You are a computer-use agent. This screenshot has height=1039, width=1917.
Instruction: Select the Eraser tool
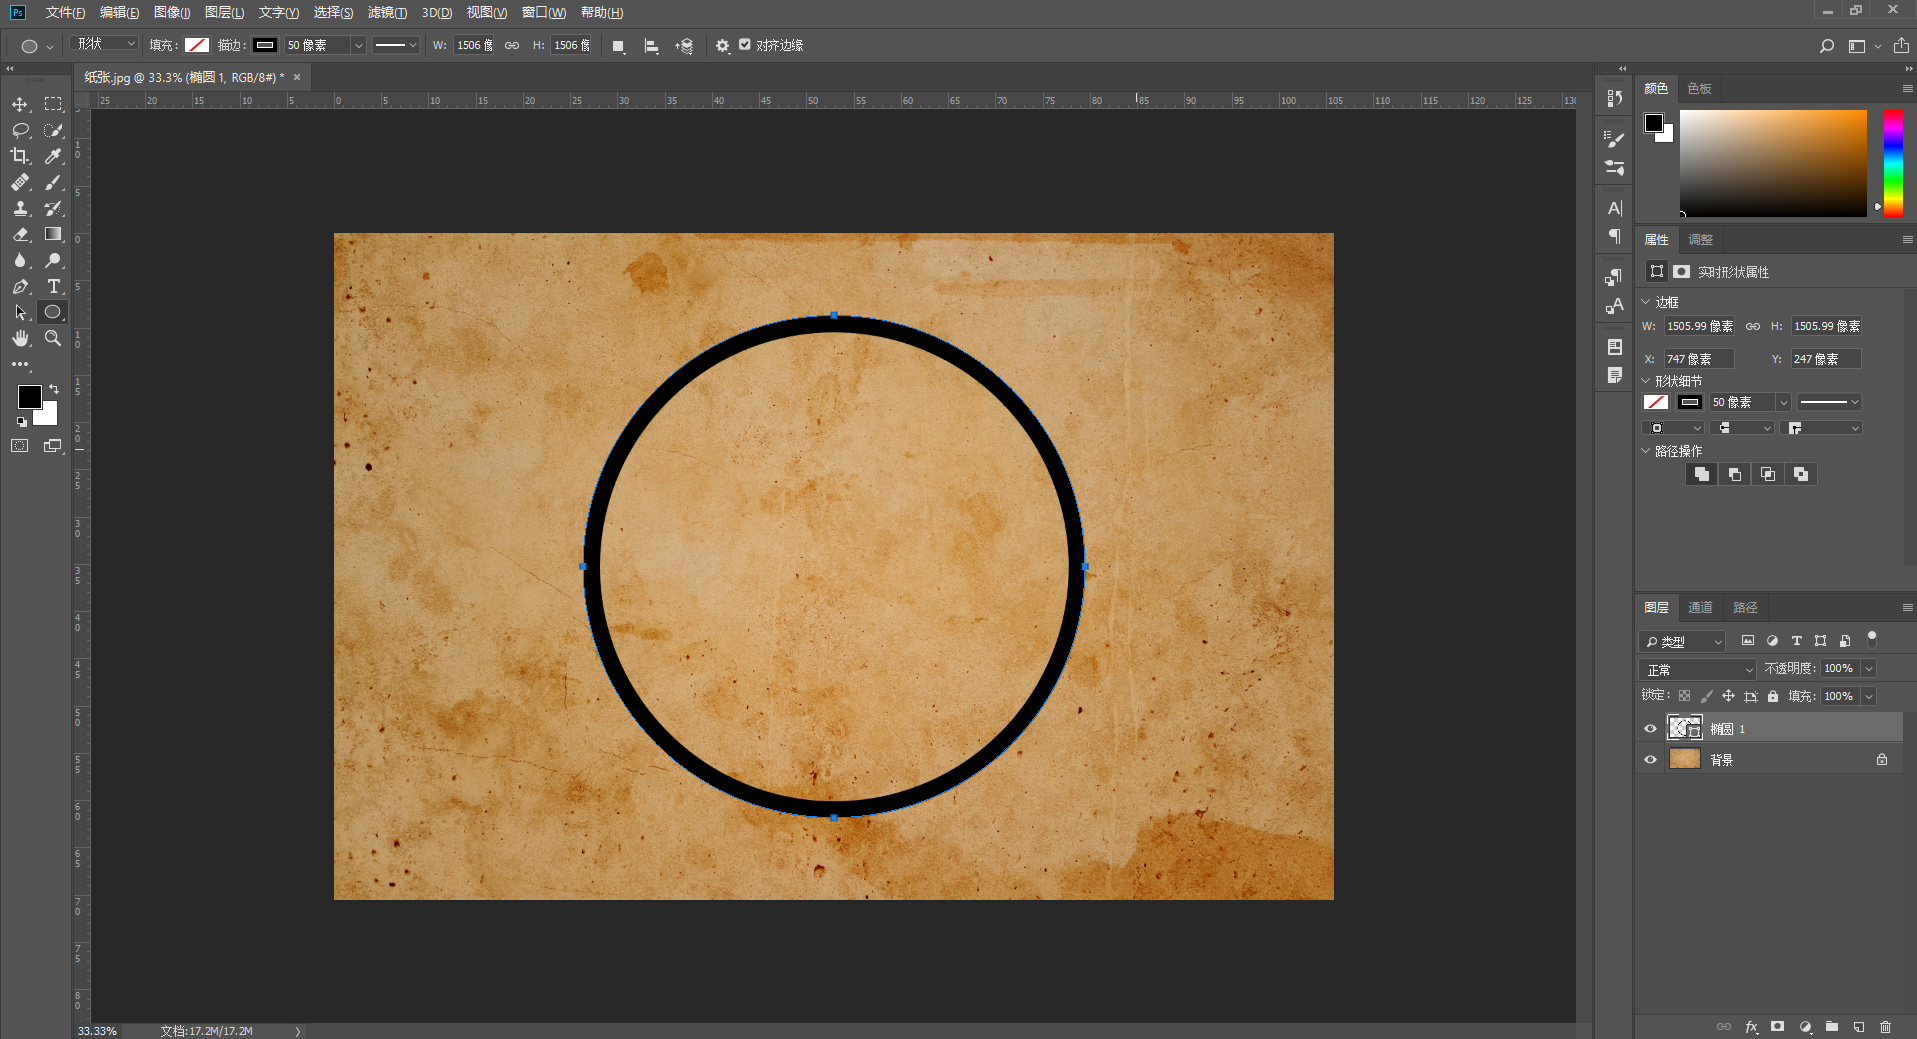20,234
